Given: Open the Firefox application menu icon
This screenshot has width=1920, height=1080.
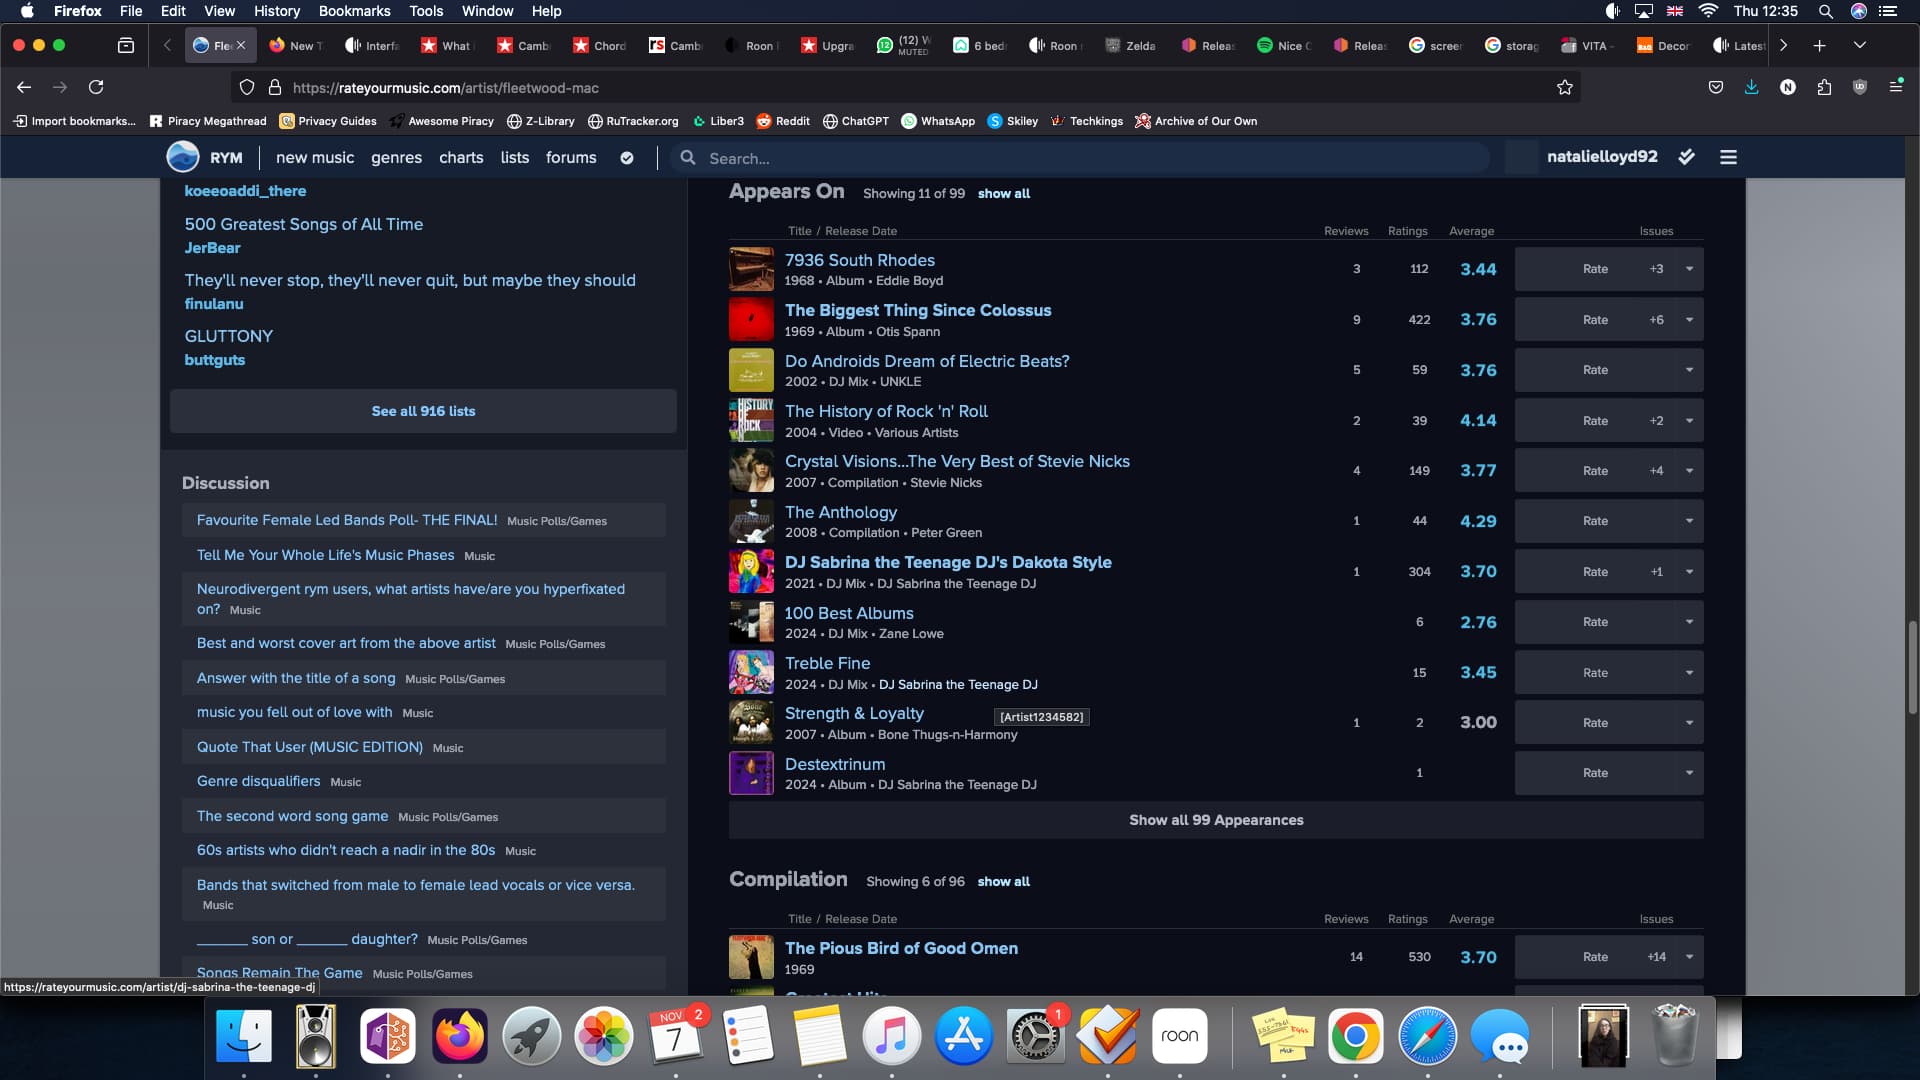Looking at the screenshot, I should (x=1896, y=87).
